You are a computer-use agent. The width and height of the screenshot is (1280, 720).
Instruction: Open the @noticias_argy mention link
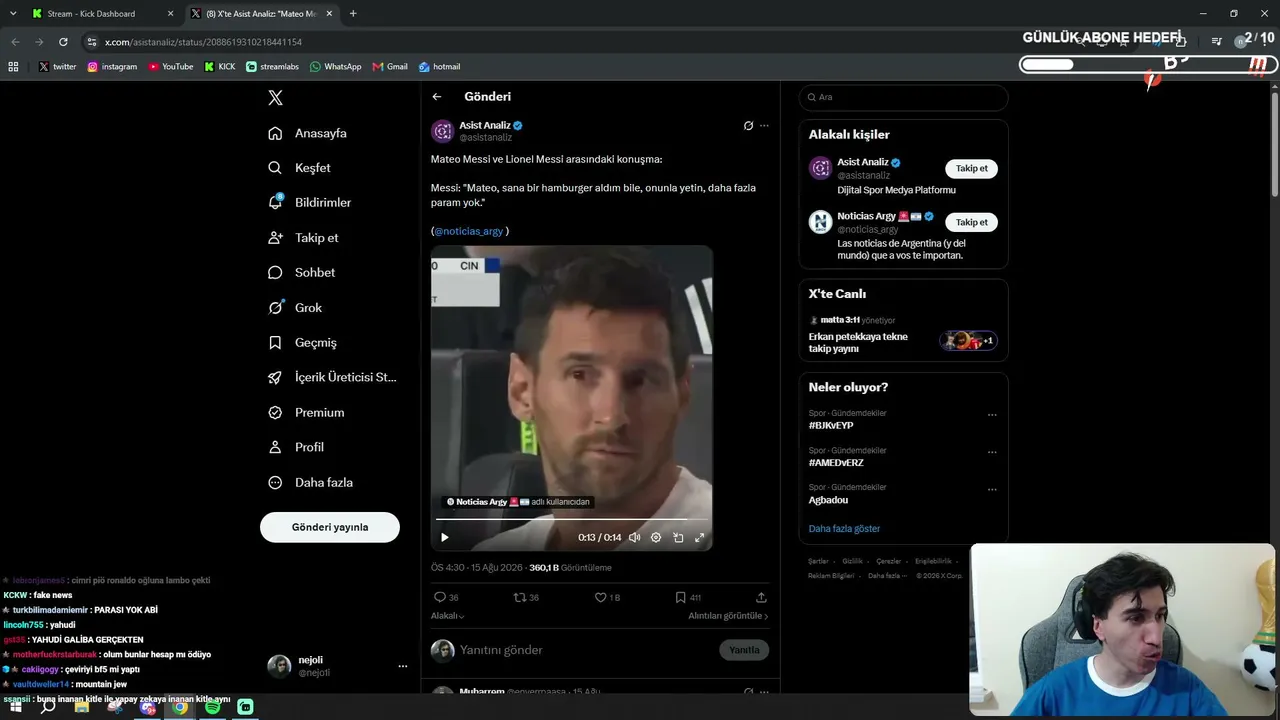469,231
